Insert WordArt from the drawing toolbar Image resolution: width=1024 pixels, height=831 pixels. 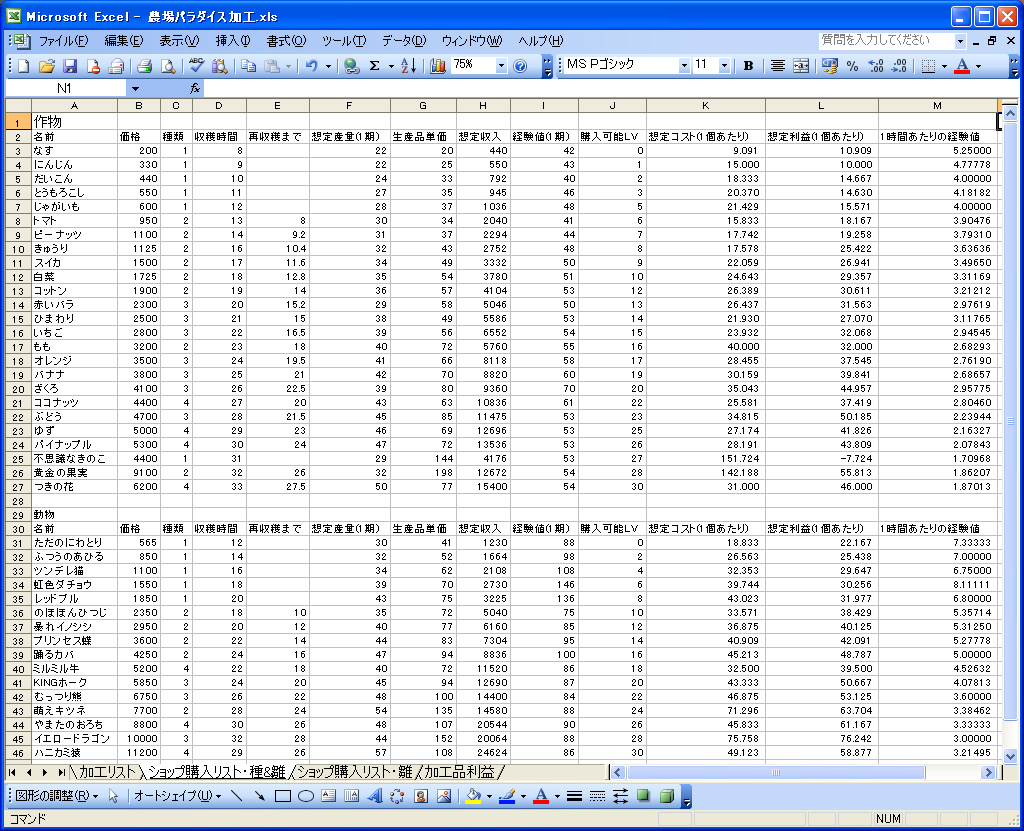click(x=375, y=796)
